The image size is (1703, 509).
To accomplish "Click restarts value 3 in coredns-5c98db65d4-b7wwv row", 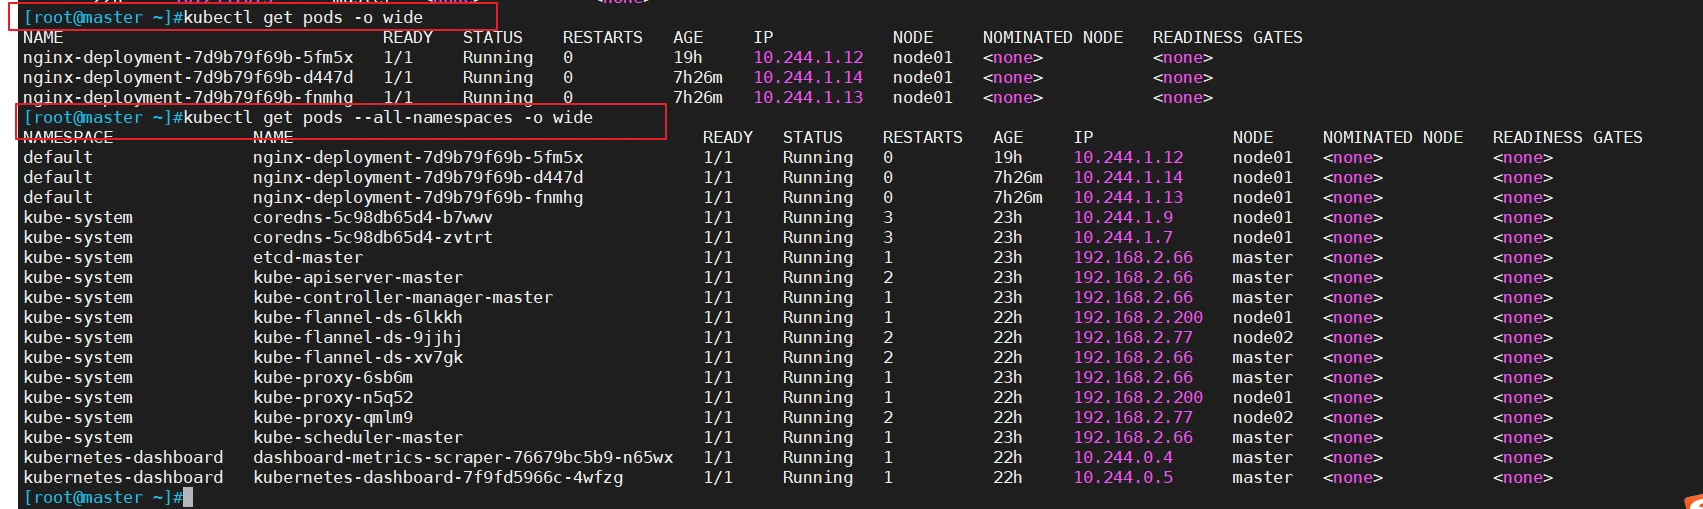I will [x=888, y=217].
